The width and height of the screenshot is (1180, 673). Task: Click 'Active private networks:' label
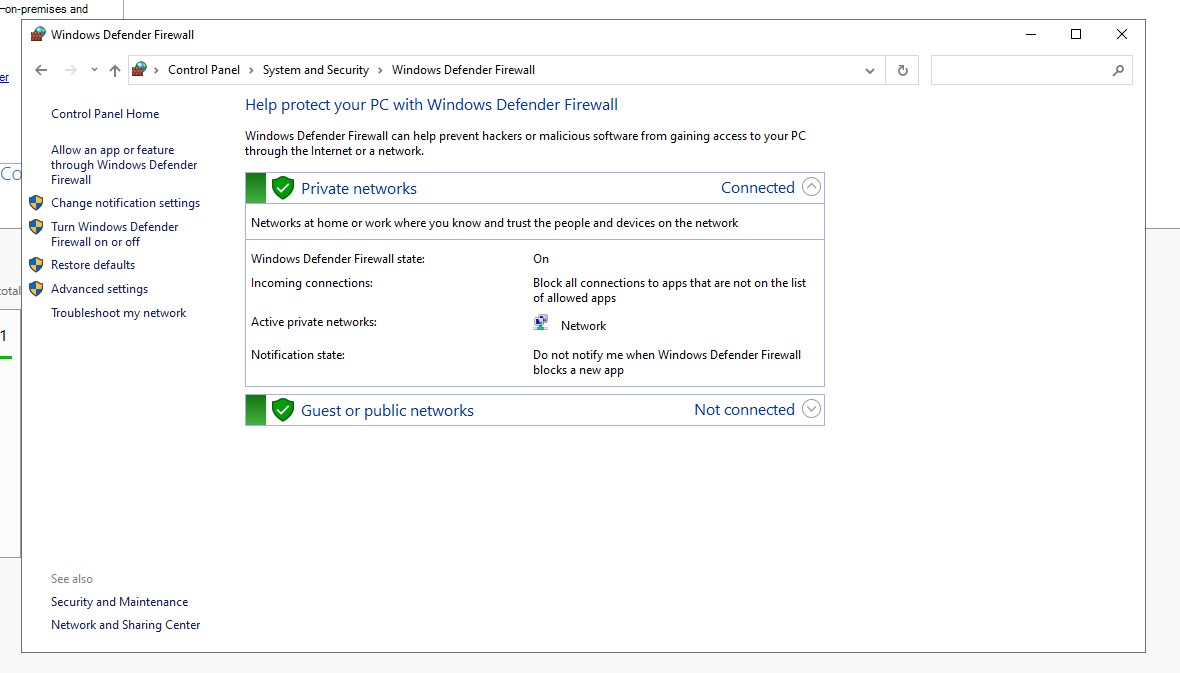tap(314, 321)
